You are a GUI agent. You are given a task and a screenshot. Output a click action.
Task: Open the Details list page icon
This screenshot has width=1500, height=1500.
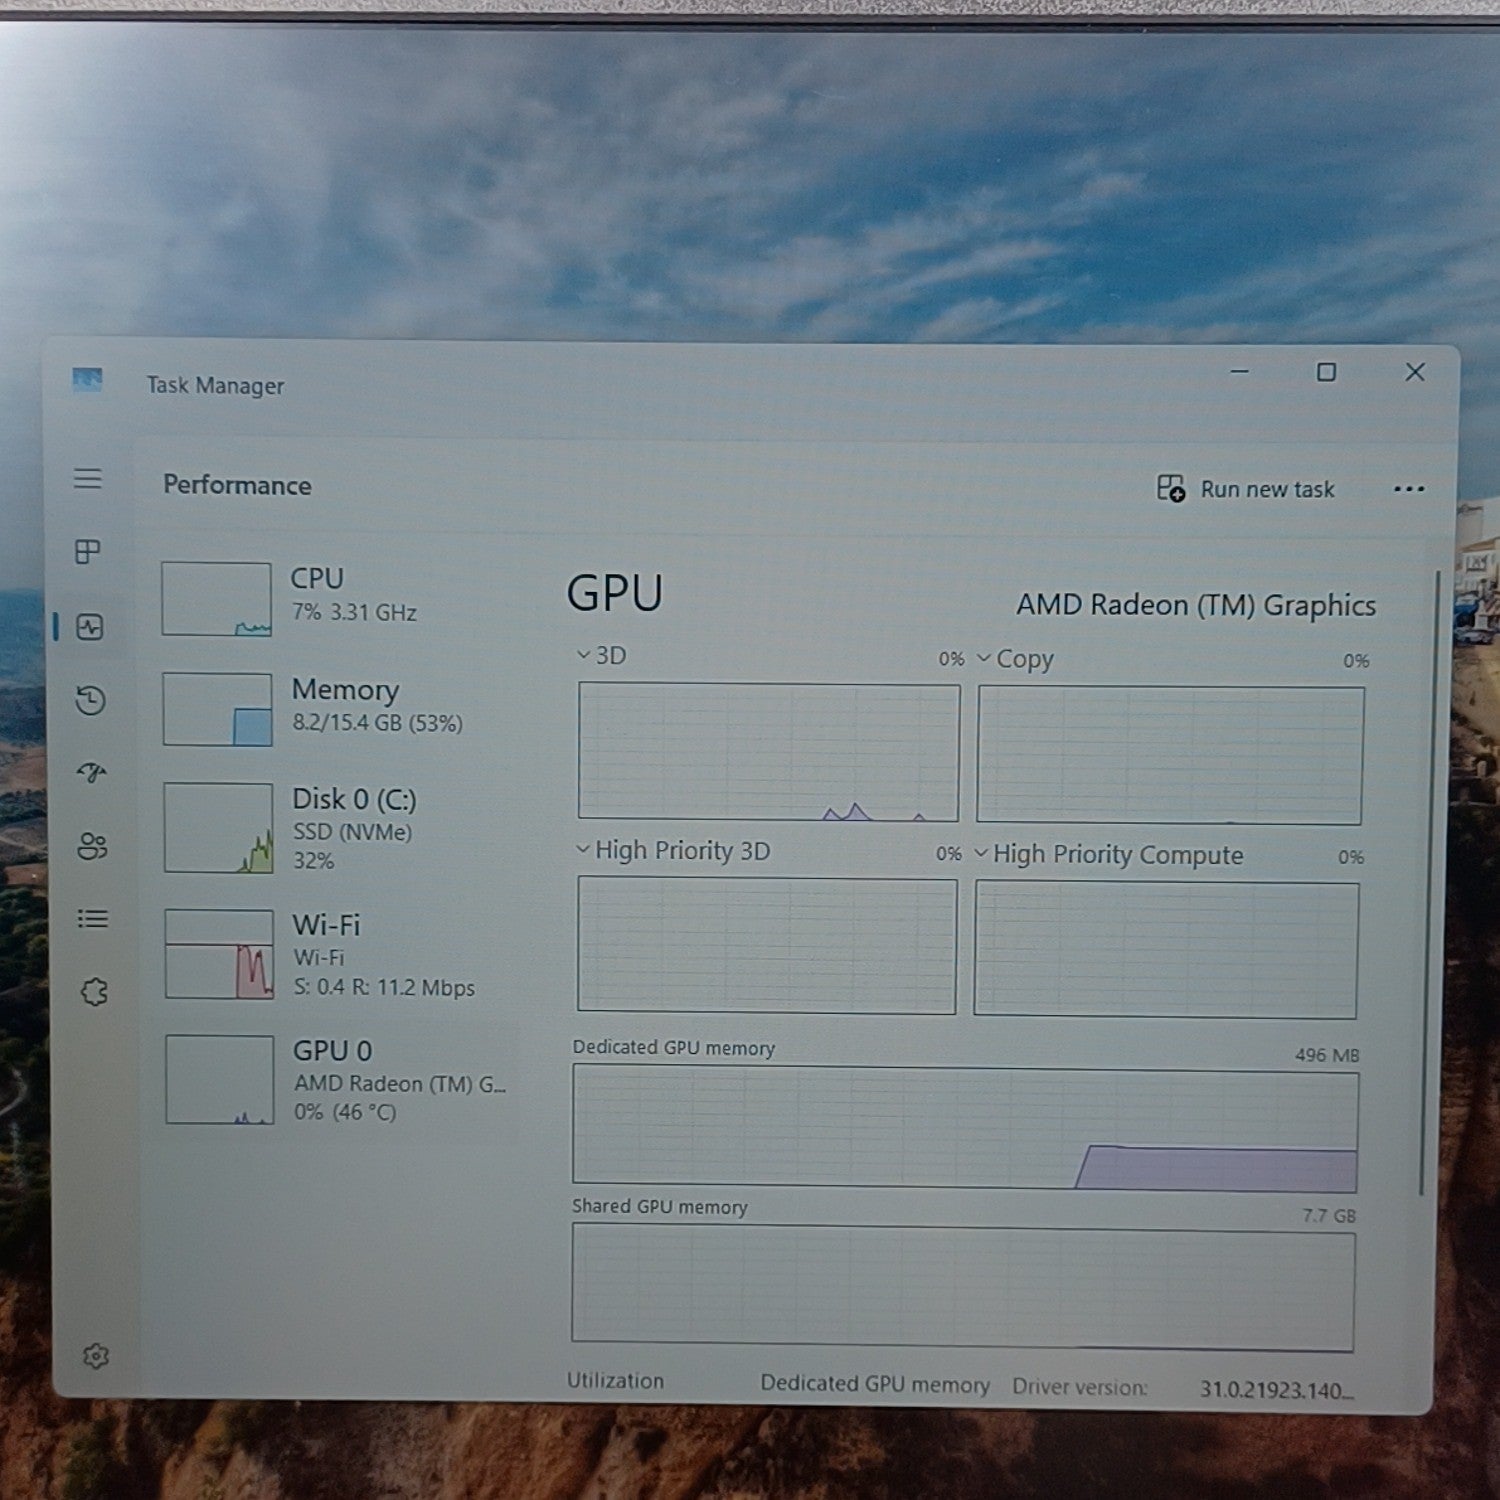tap(93, 919)
